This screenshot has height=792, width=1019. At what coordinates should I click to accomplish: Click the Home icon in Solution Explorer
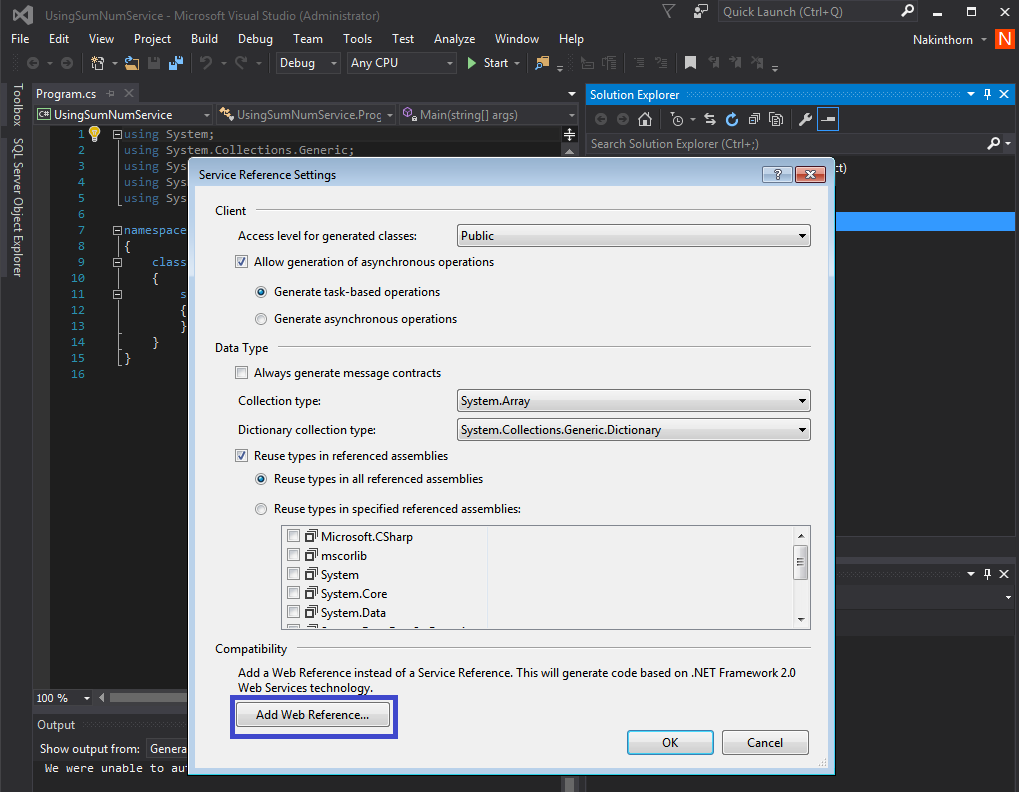coord(645,120)
